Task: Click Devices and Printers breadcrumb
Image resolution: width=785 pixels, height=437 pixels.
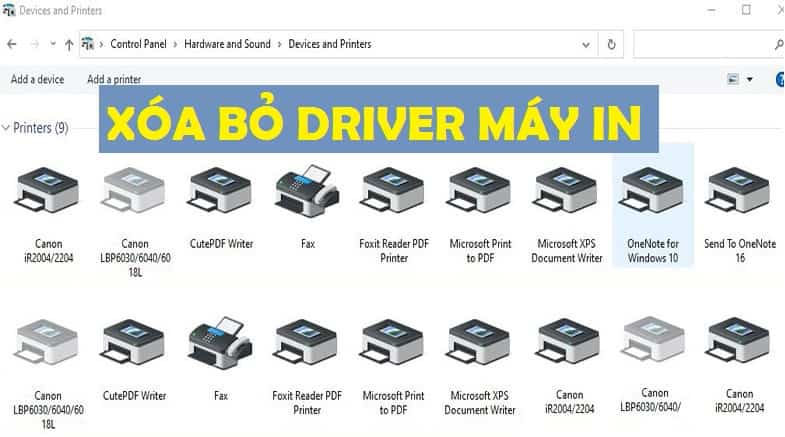Action: point(329,44)
